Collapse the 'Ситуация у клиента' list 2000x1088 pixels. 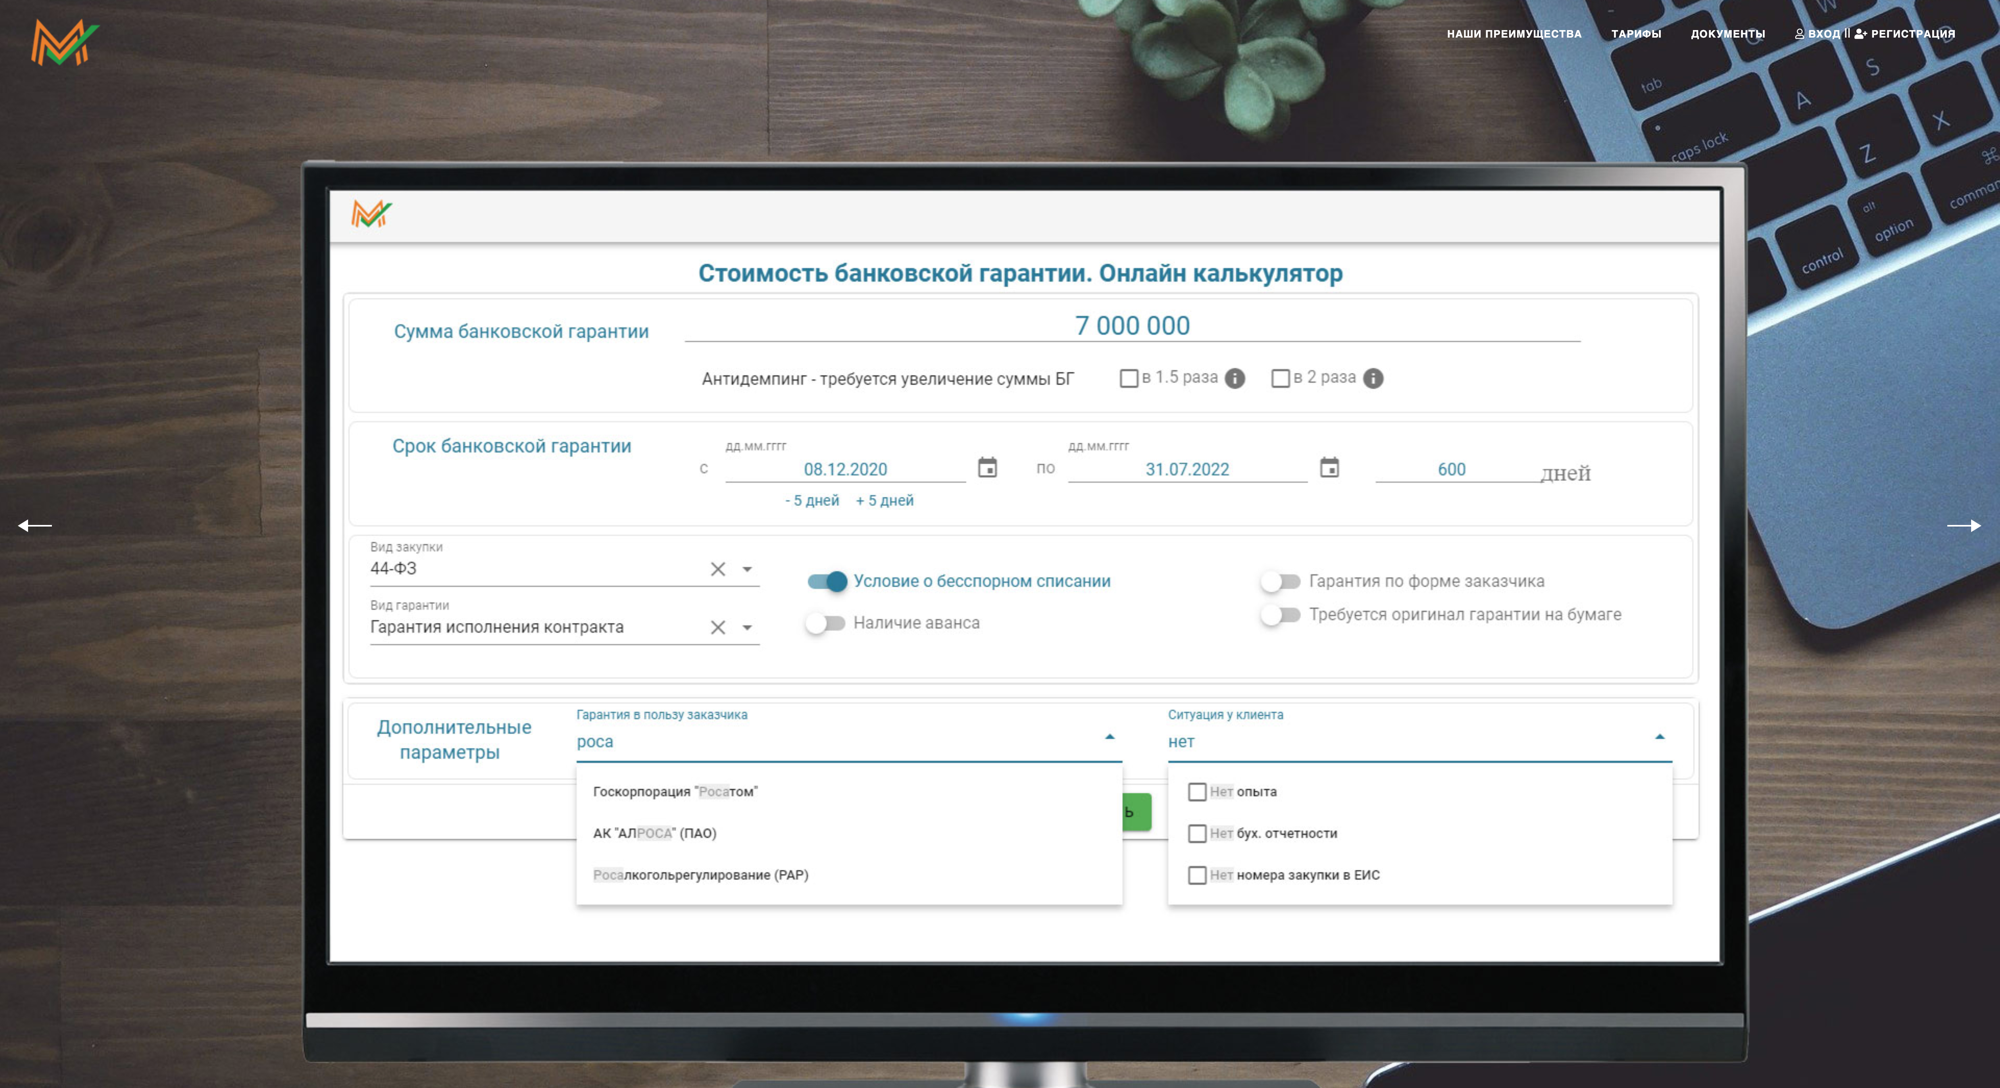tap(1659, 737)
